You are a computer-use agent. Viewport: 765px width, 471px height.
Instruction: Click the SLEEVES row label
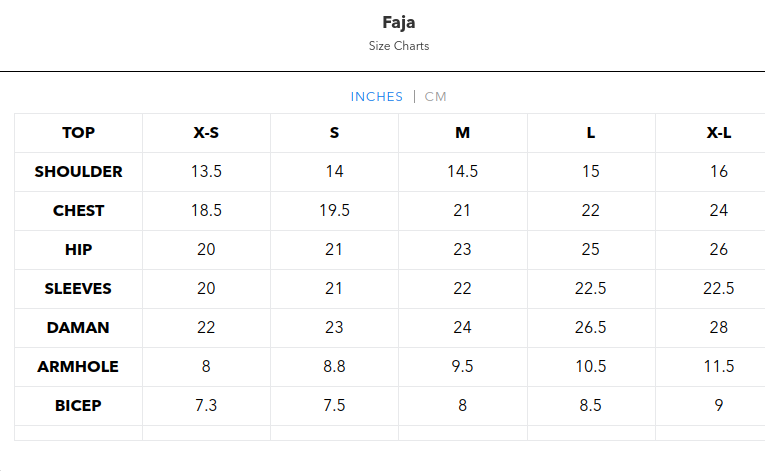[79, 289]
